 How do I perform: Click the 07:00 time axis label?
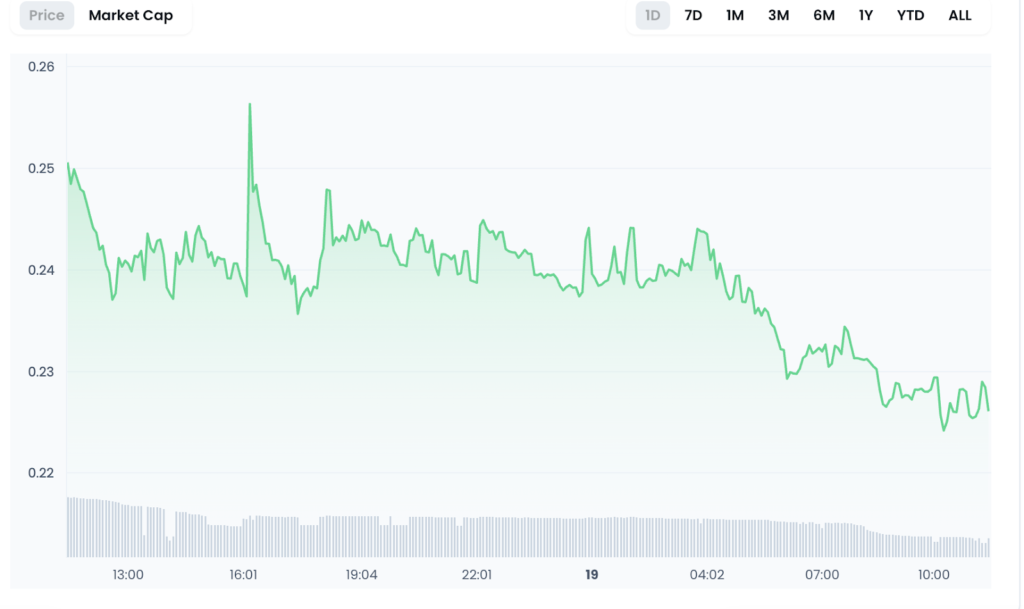click(x=822, y=575)
